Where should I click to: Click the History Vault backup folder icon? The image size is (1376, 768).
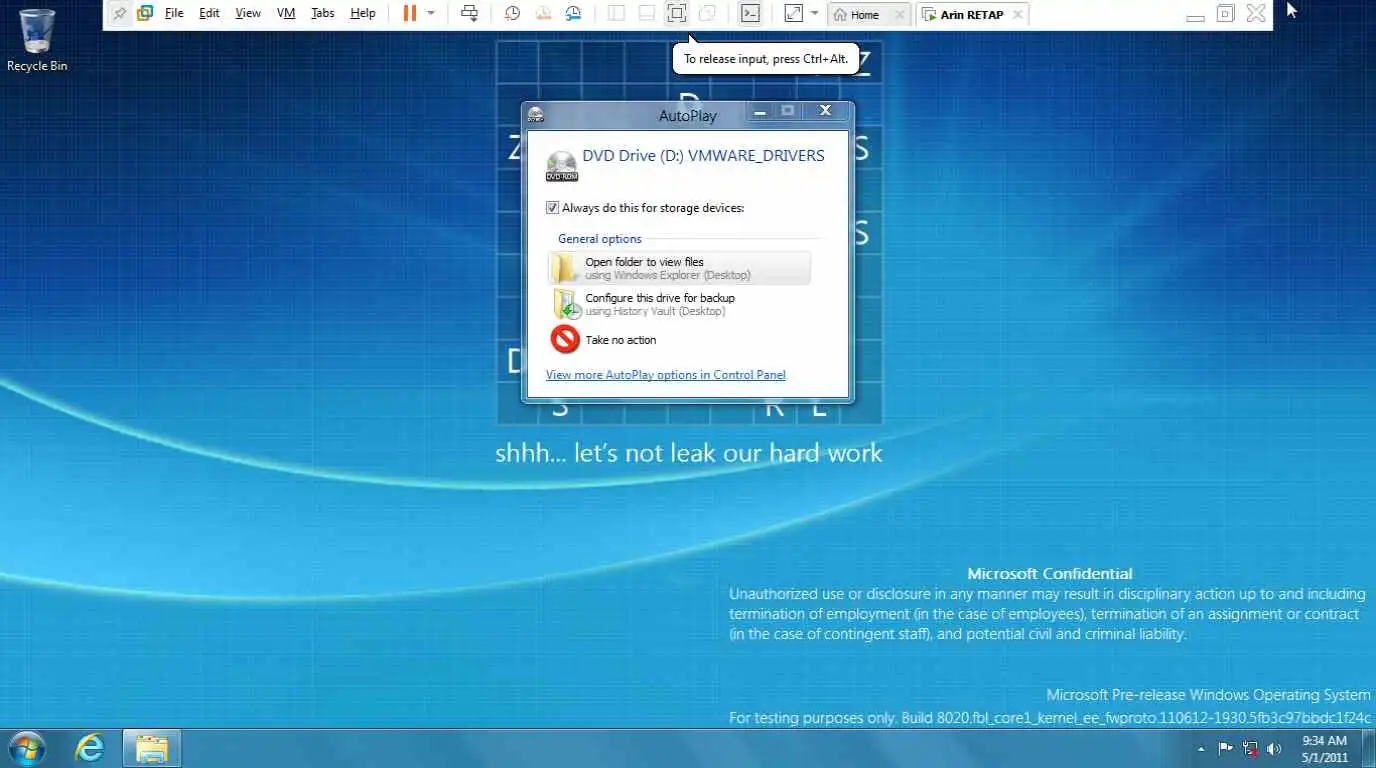567,304
